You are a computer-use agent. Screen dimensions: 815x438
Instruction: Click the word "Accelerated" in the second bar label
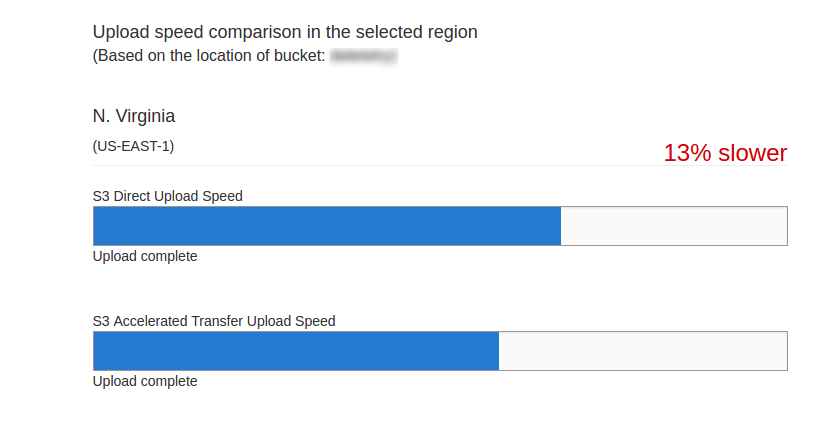click(x=150, y=321)
